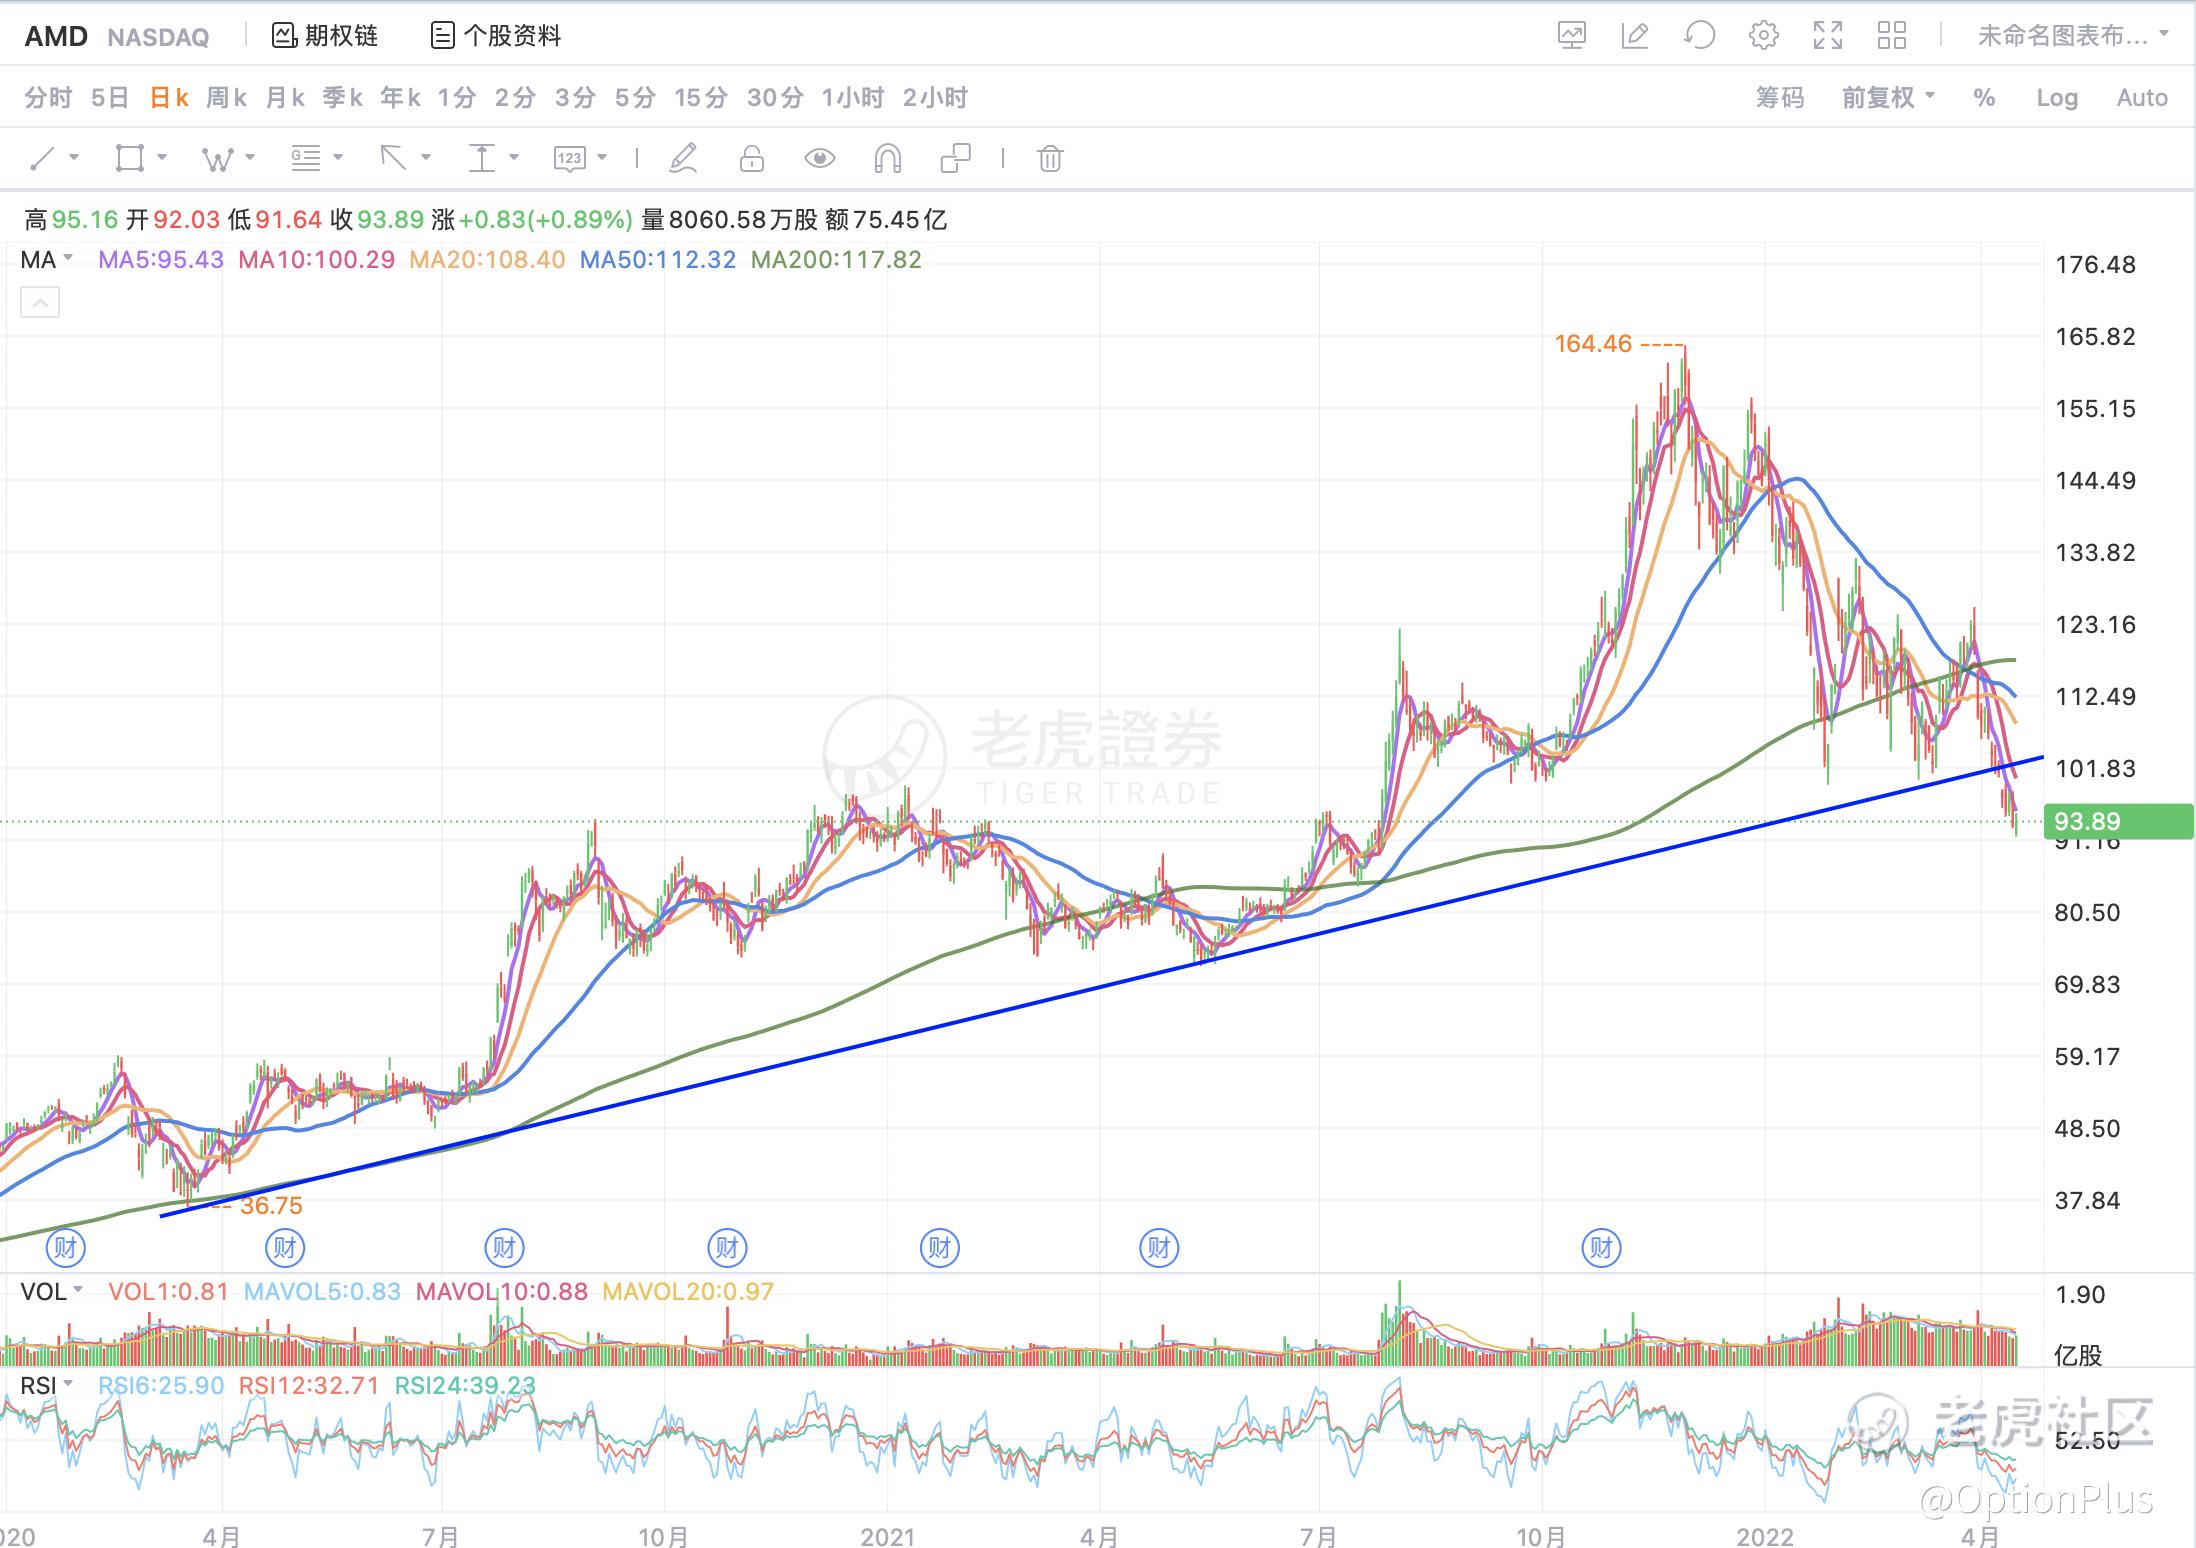Switch to 分时 intraday view
Viewport: 2196px width, 1548px height.
pos(48,98)
